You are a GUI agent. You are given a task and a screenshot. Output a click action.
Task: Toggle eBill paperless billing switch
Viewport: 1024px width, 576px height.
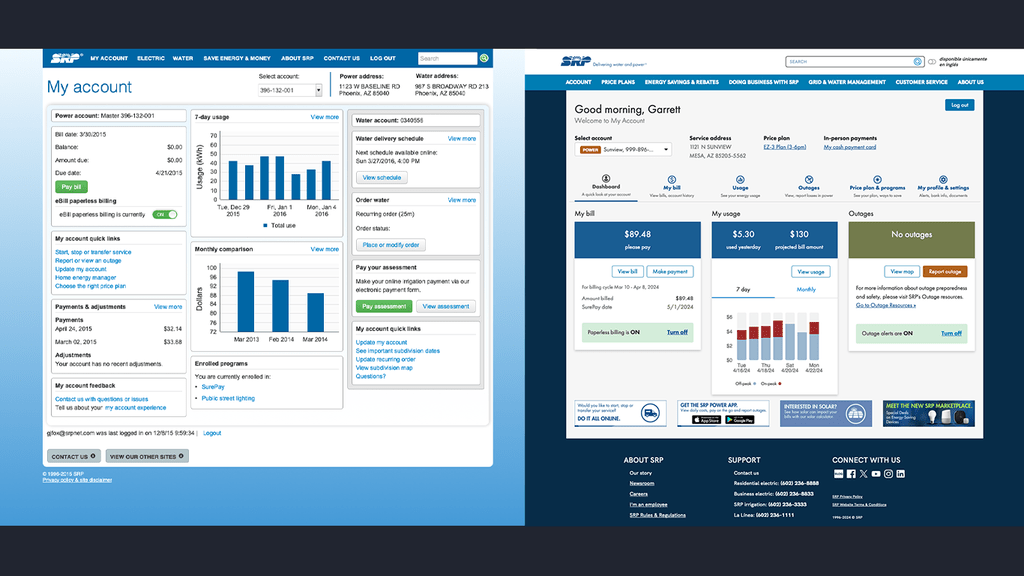point(165,214)
